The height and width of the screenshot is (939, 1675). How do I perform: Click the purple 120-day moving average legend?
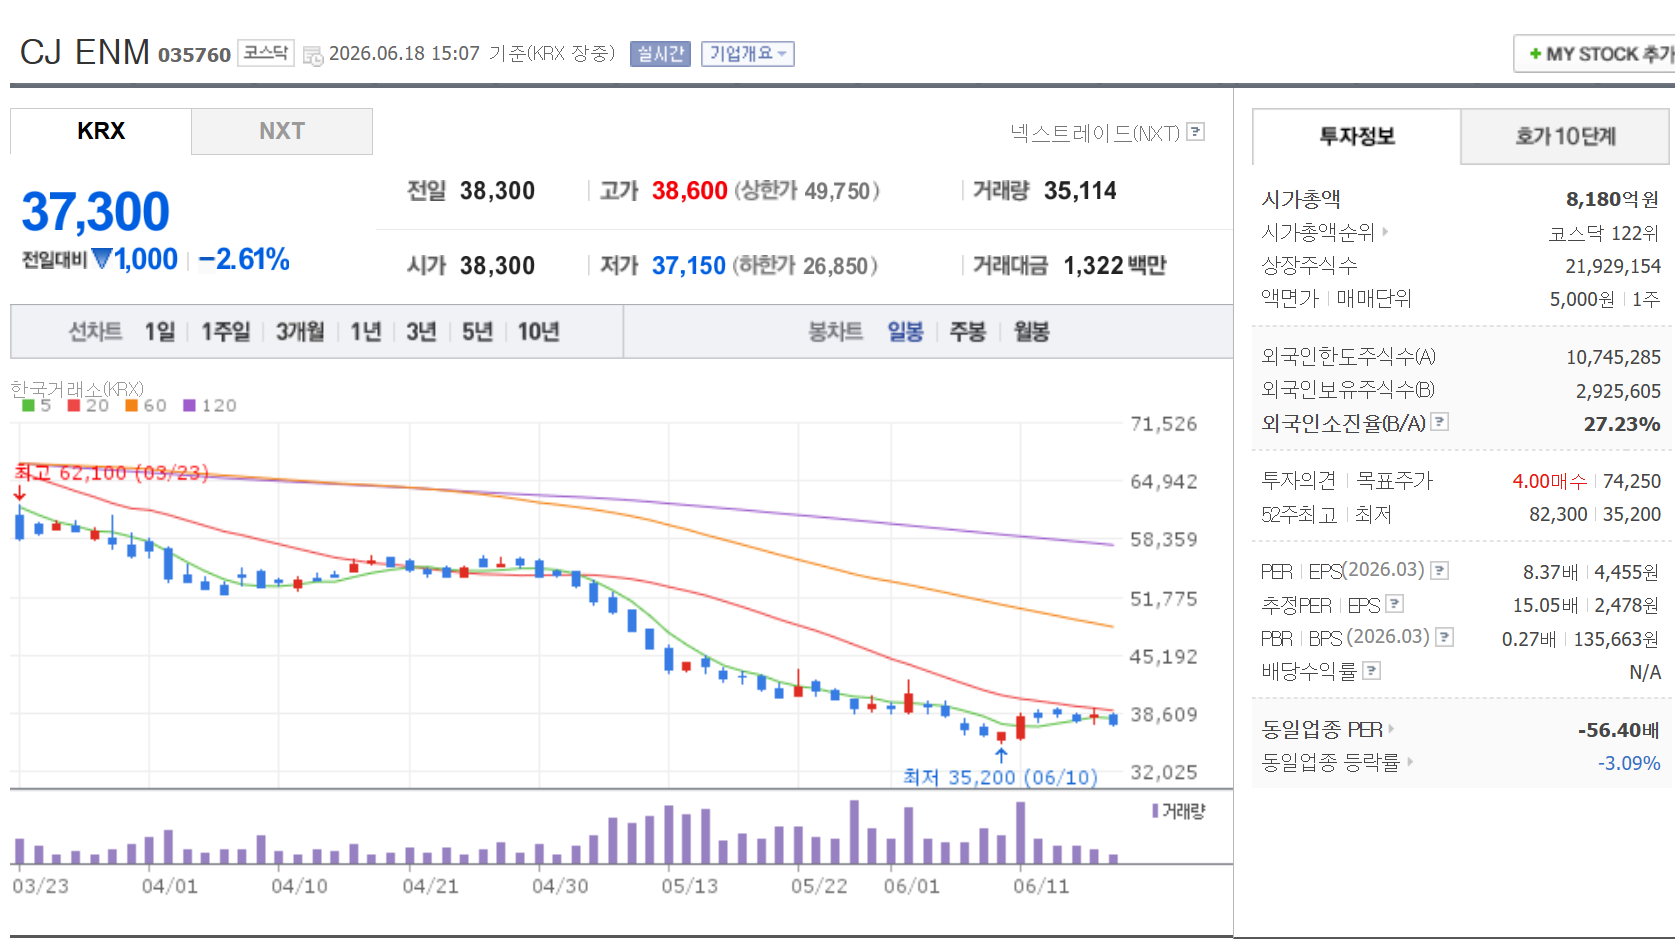pos(210,405)
